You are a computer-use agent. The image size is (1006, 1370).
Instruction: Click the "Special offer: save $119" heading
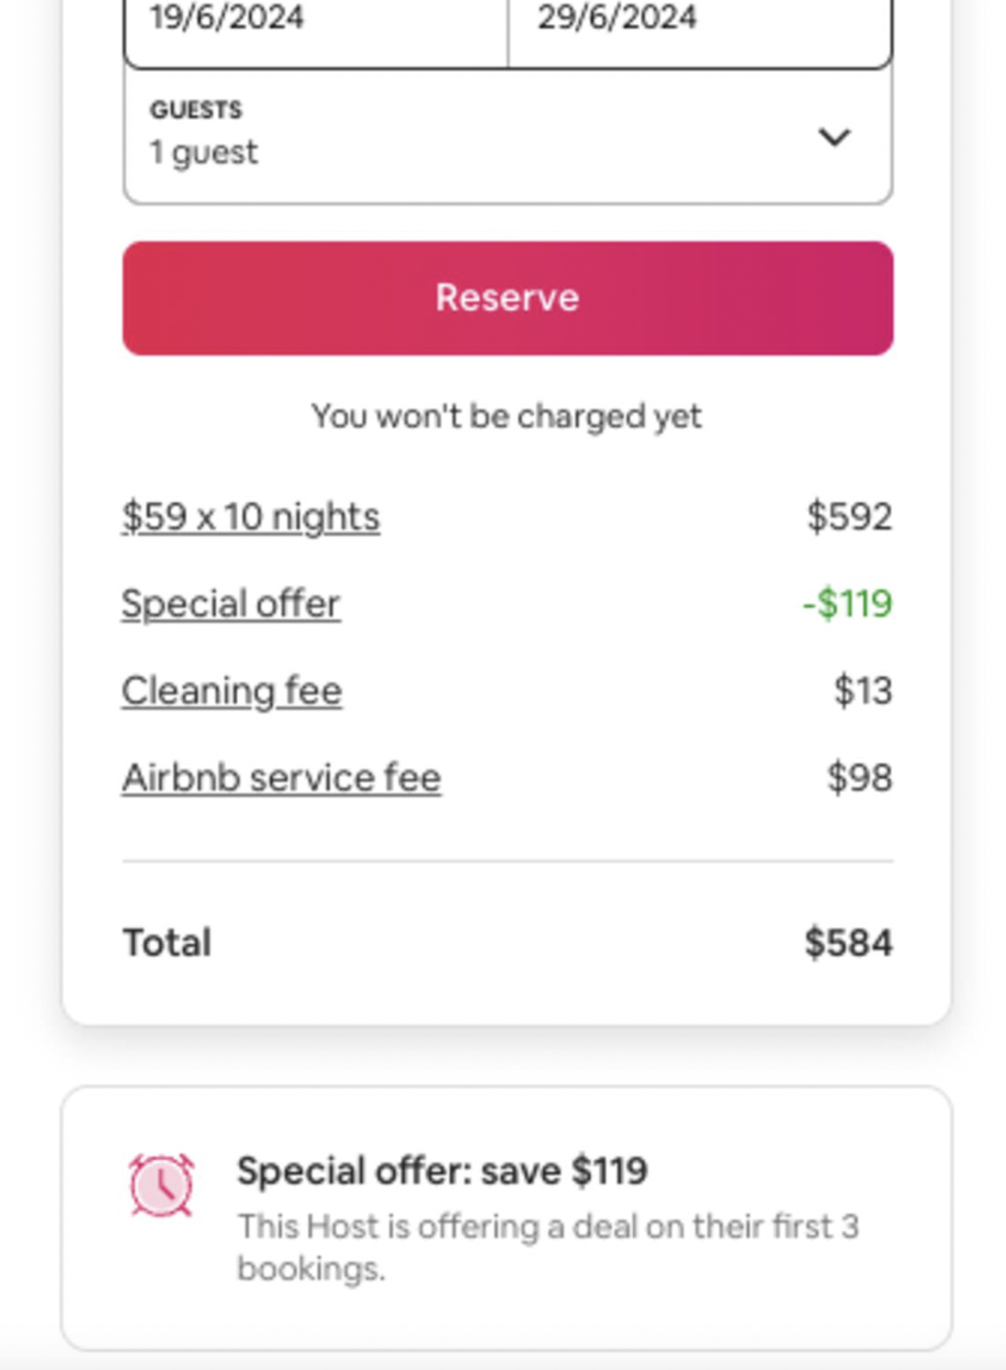coord(442,1171)
